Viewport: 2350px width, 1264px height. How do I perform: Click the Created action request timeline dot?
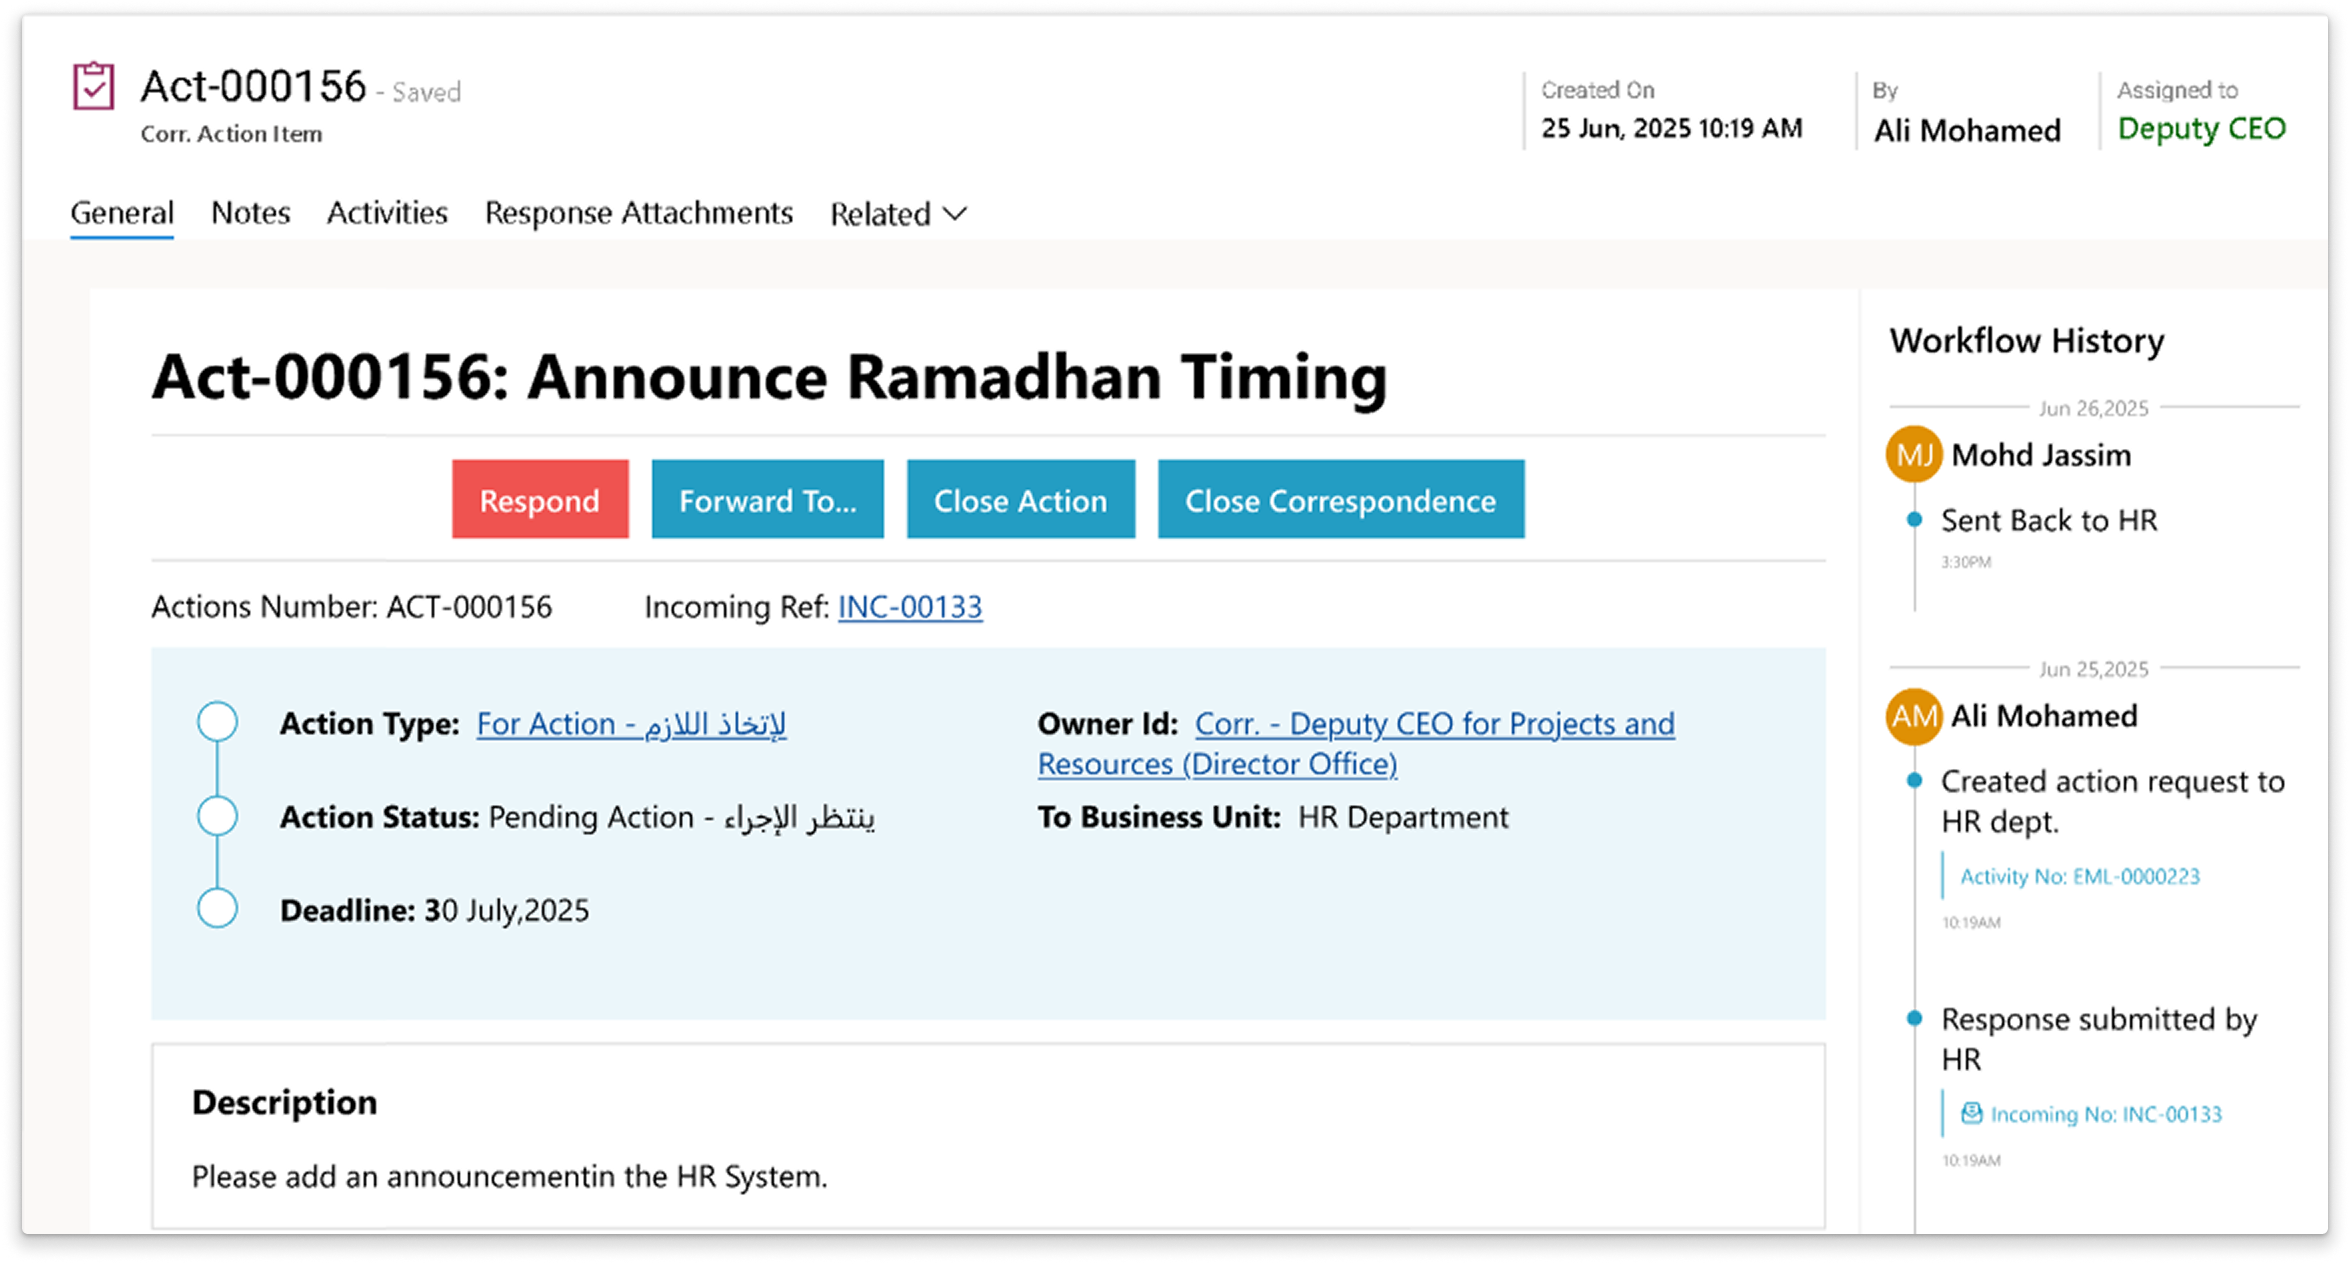1914,781
